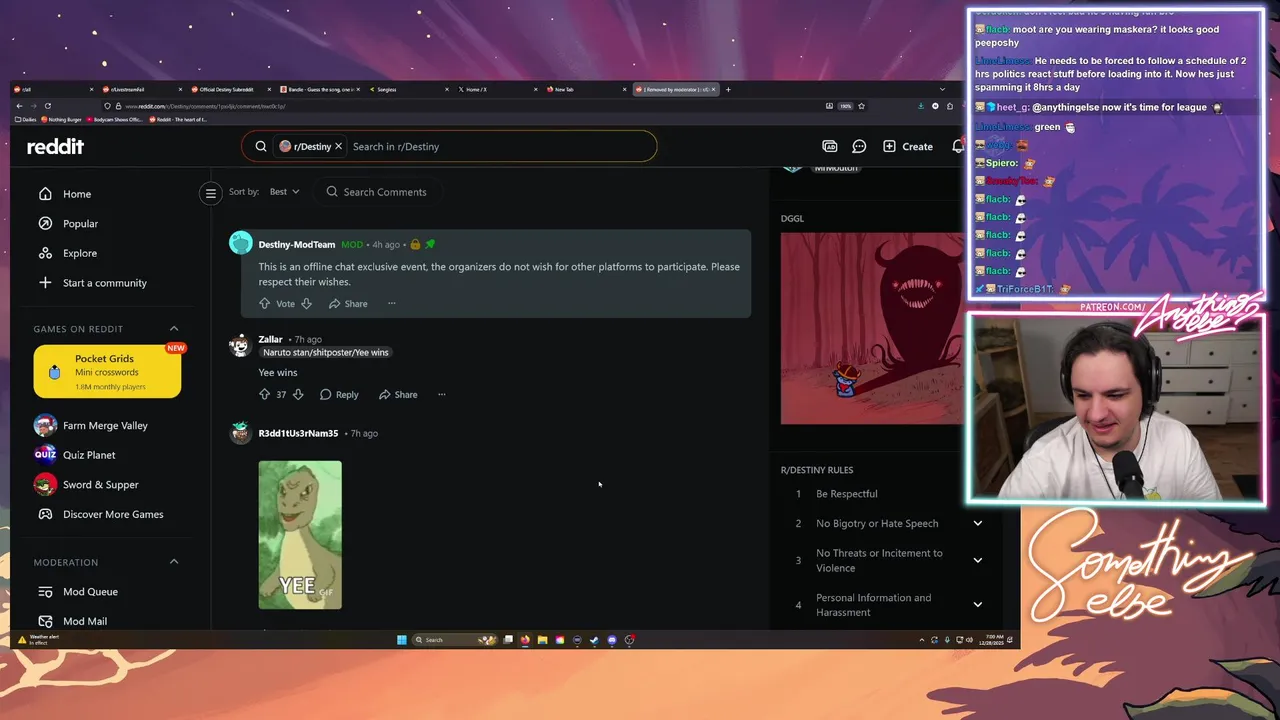The height and width of the screenshot is (720, 1280).
Task: Go to Popular in sidebar
Action: (80, 224)
